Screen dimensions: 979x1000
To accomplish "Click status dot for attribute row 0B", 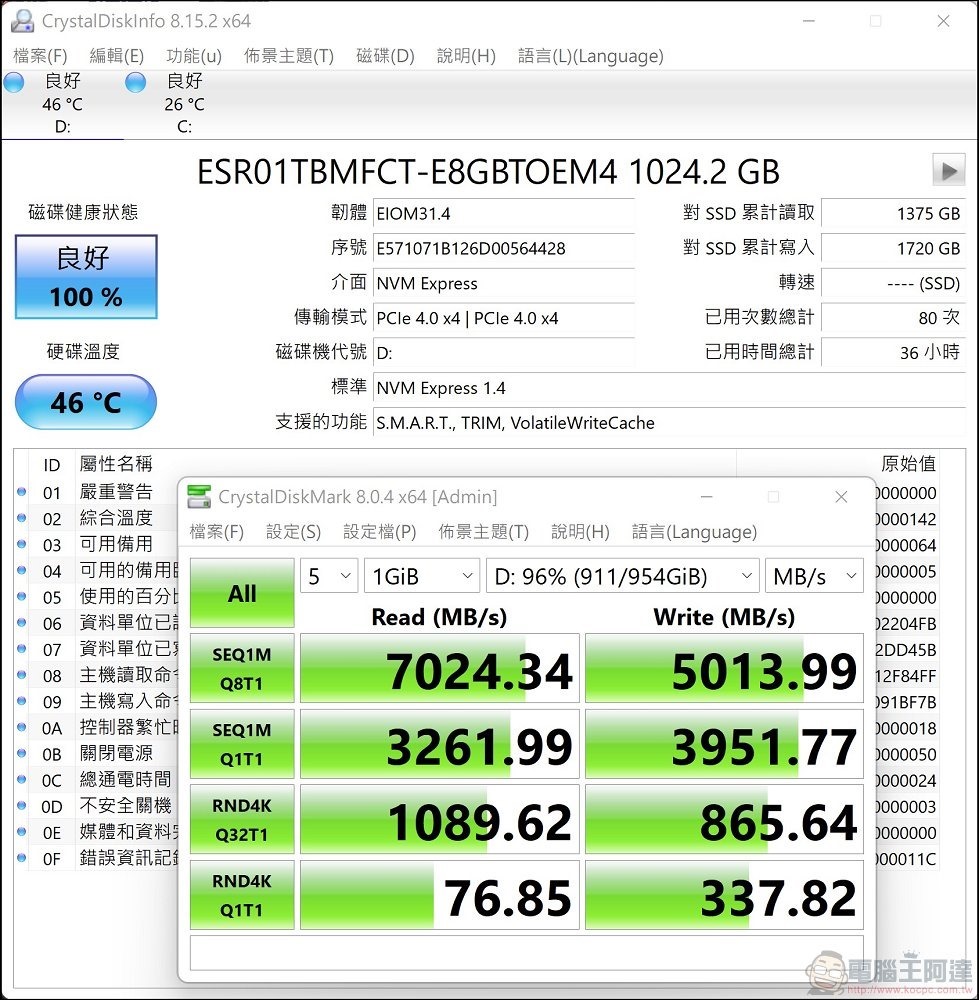I will (x=22, y=753).
